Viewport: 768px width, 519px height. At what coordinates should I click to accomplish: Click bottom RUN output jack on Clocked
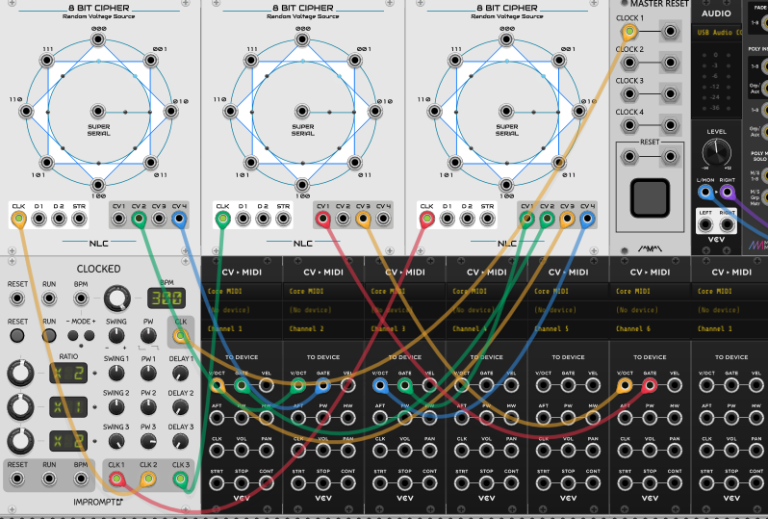coord(49,478)
